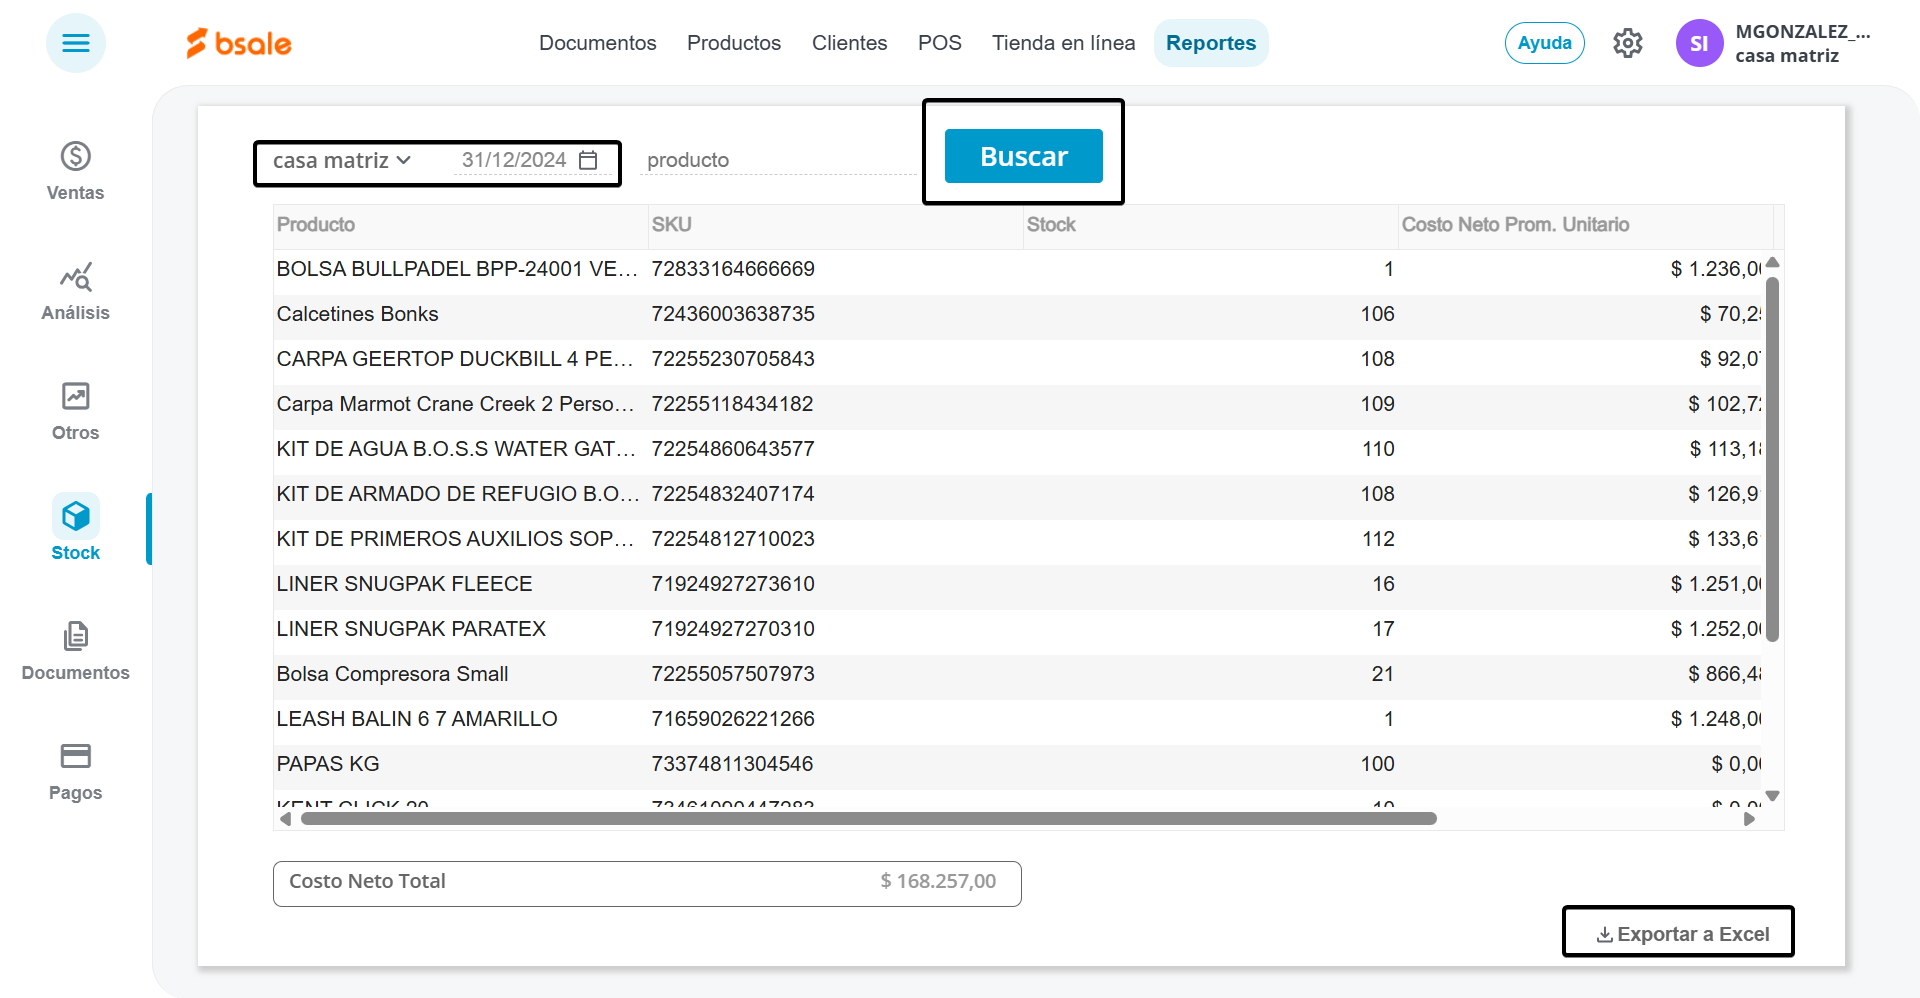Click stock value 112
The image size is (1920, 998).
pyautogui.click(x=1378, y=539)
